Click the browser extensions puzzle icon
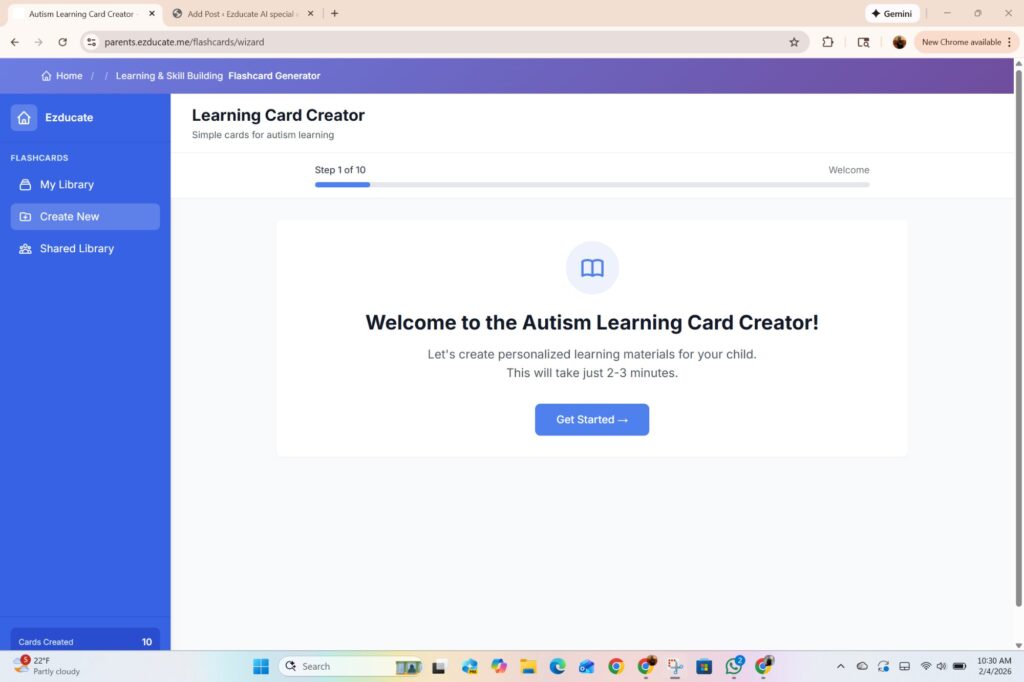The width and height of the screenshot is (1024, 682). point(827,42)
